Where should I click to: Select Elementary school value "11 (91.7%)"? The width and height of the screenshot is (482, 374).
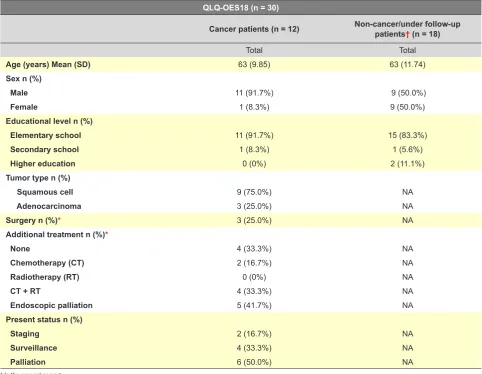(254, 135)
